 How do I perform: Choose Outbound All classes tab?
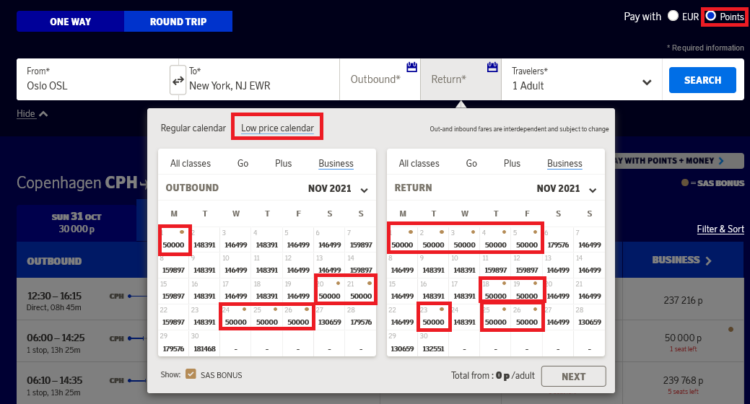point(190,164)
